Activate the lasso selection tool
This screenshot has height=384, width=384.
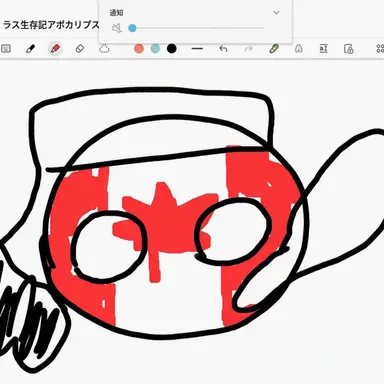104,49
